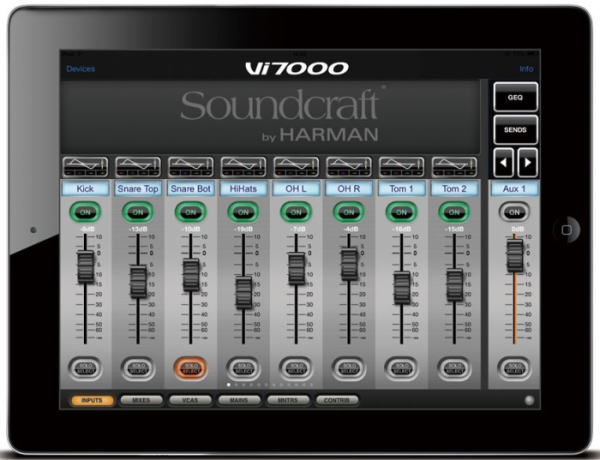The image size is (600, 460).
Task: Switch to the MAINS tab
Action: pos(239,400)
